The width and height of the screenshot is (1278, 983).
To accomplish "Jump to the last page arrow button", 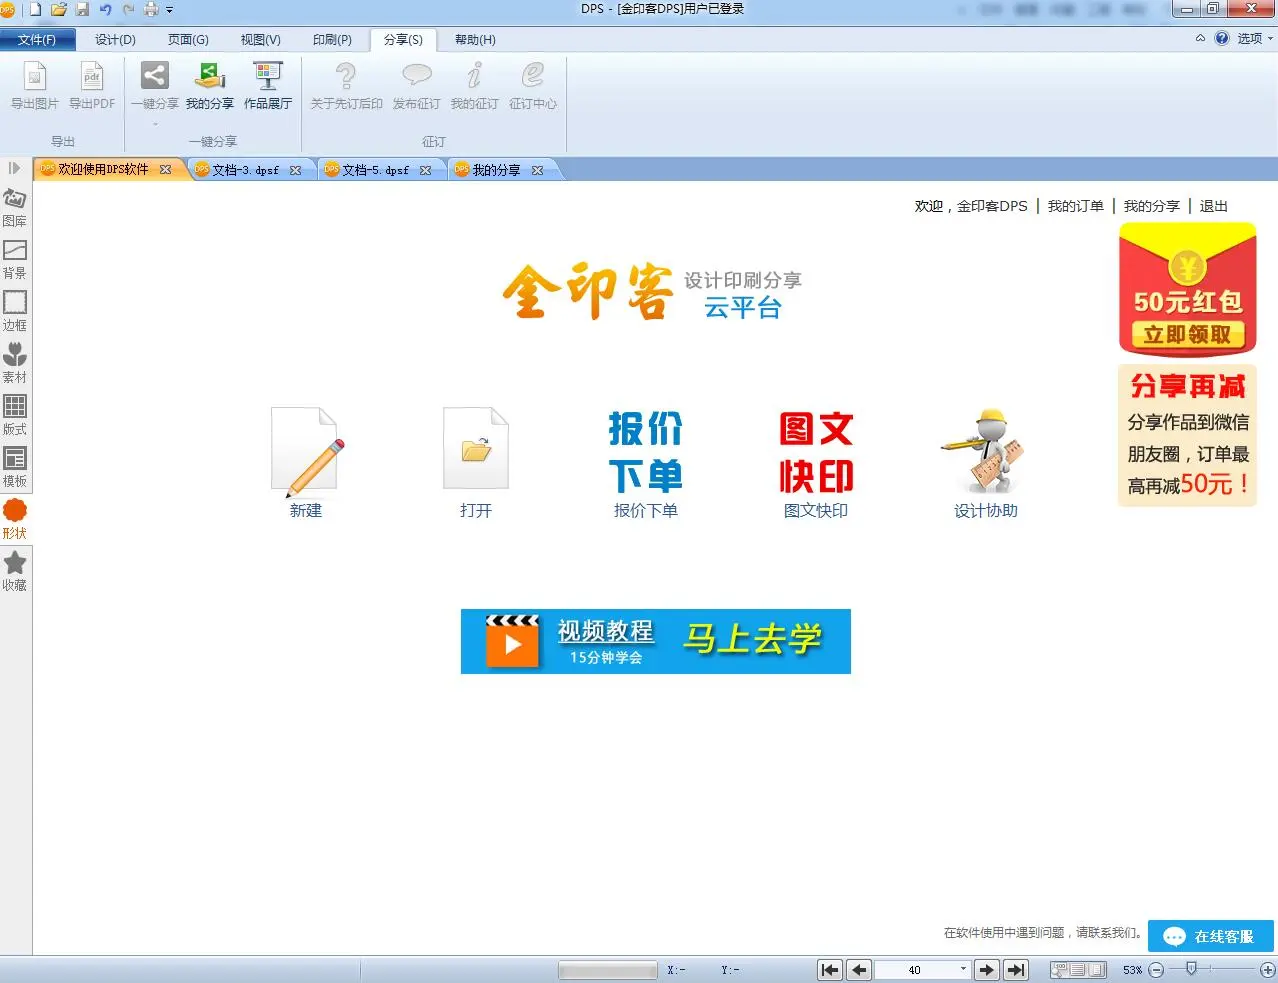I will click(x=1016, y=969).
